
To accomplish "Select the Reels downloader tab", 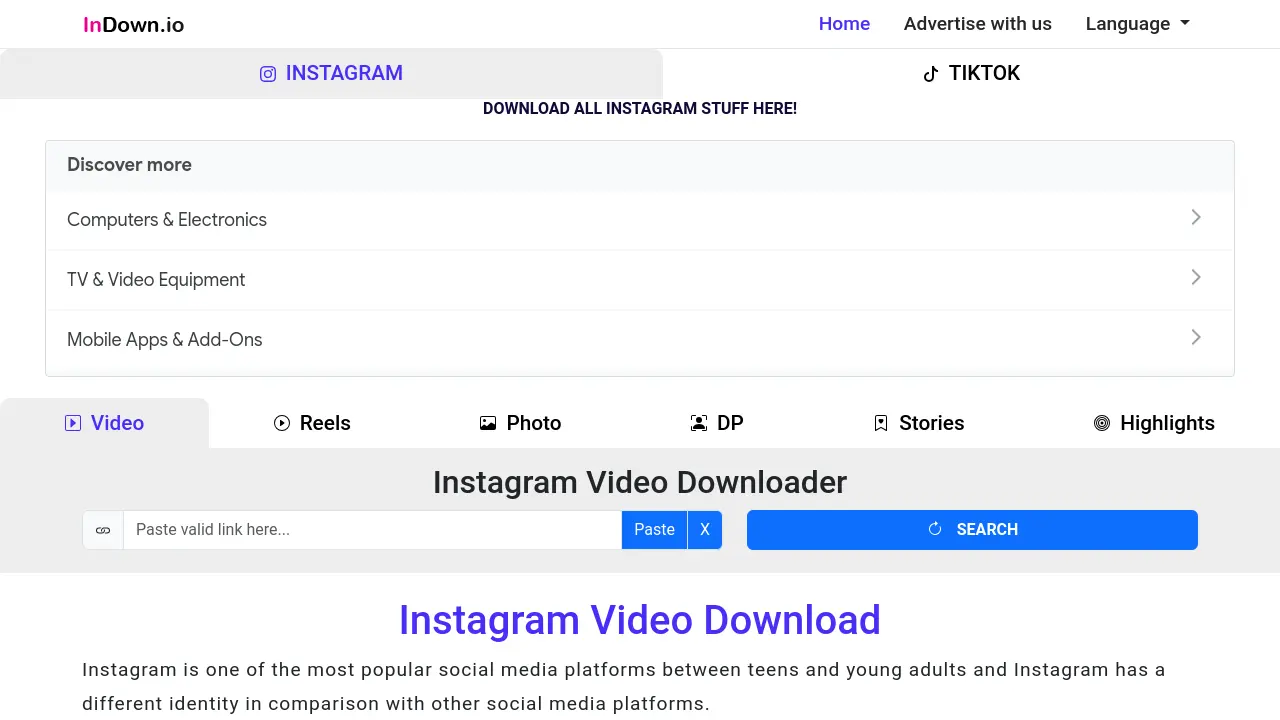I will [312, 423].
